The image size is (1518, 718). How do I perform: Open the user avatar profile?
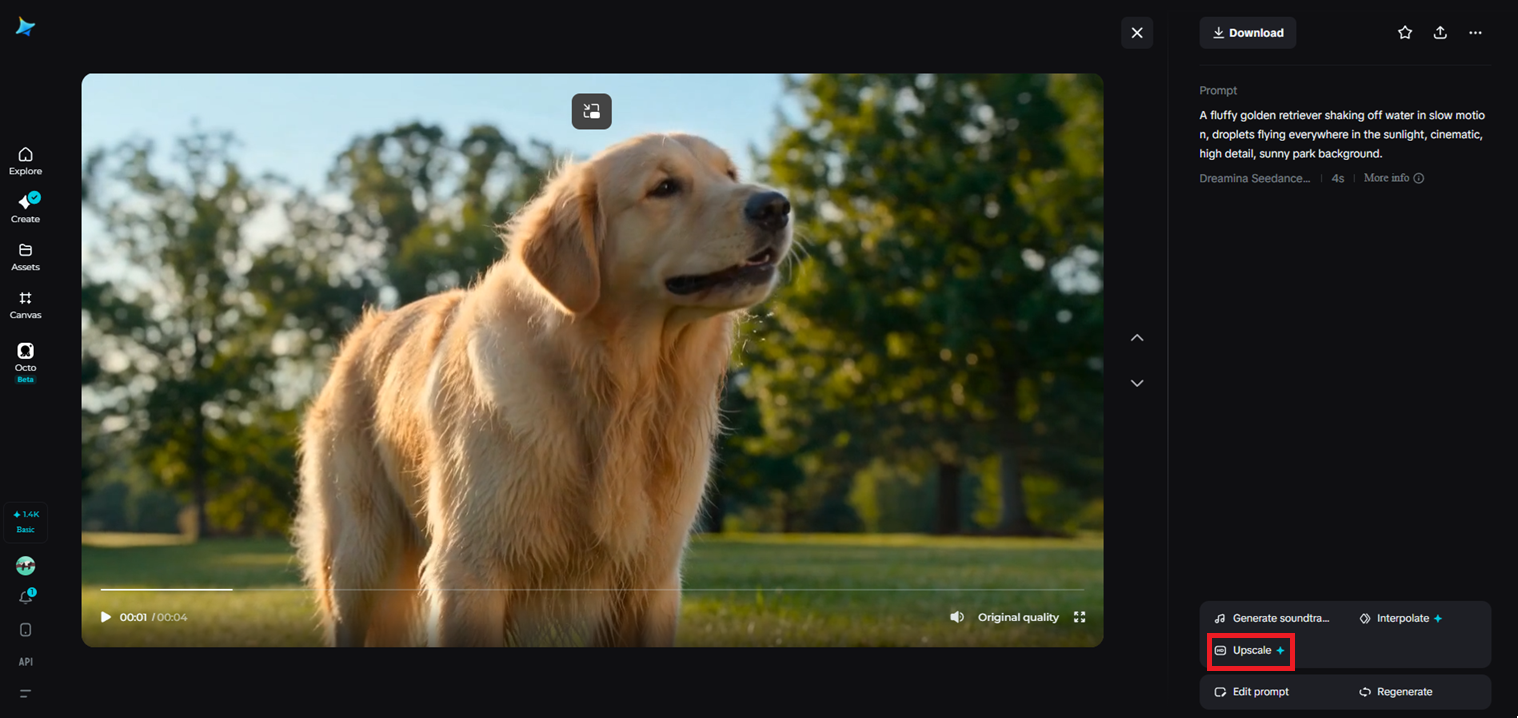[26, 566]
